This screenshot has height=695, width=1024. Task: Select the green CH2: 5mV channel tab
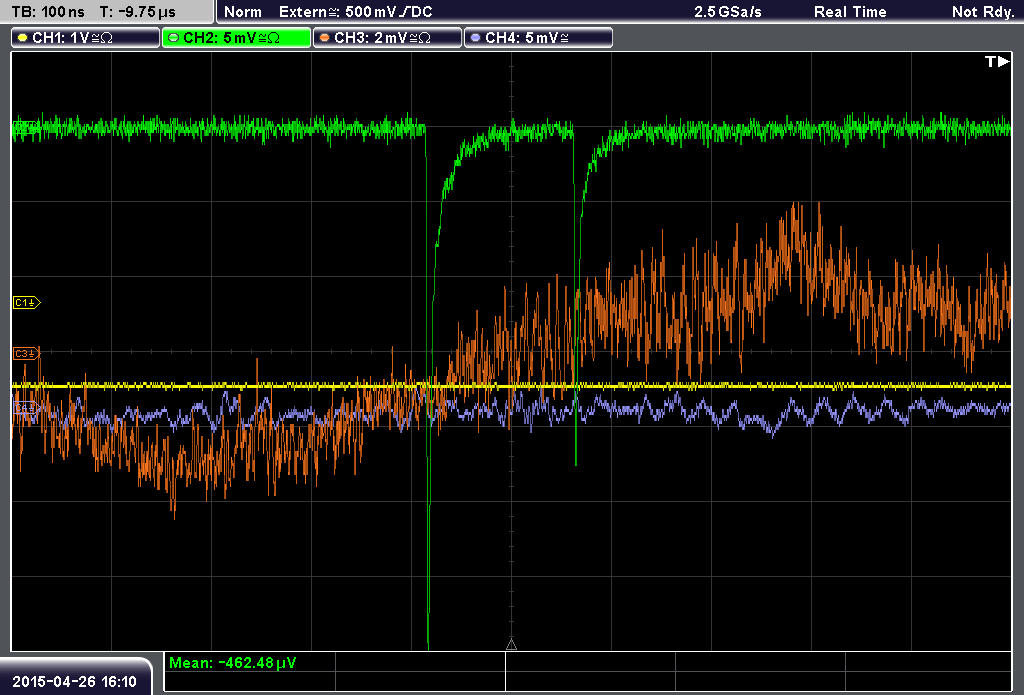[236, 38]
